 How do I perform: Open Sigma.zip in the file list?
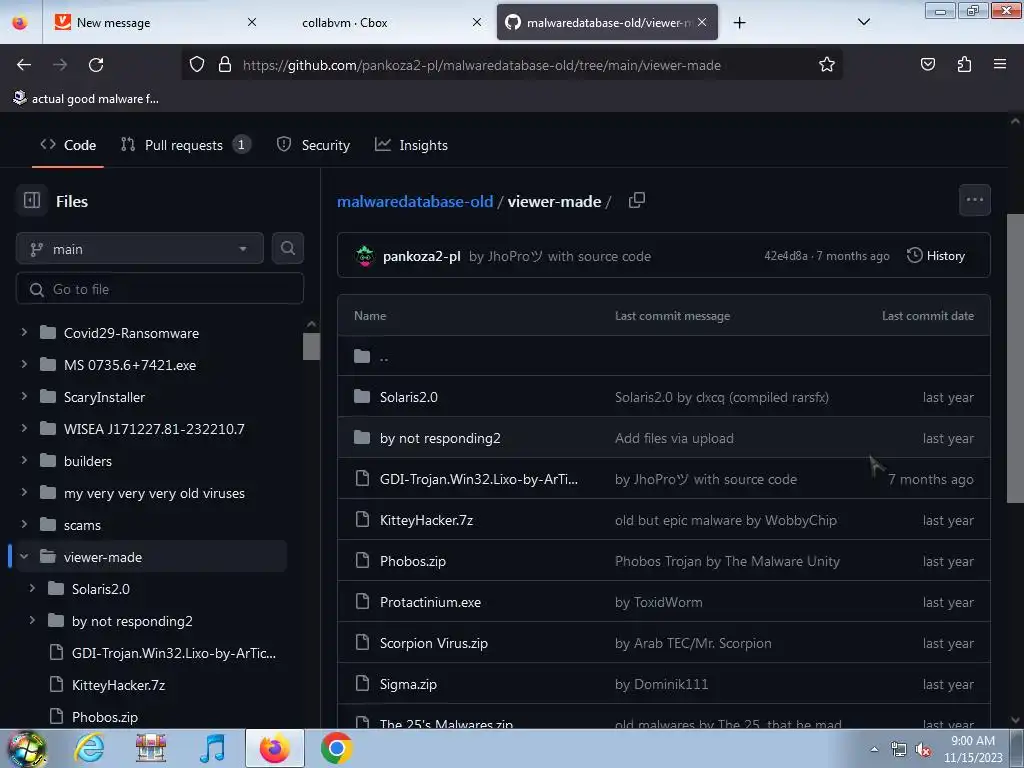click(x=408, y=684)
